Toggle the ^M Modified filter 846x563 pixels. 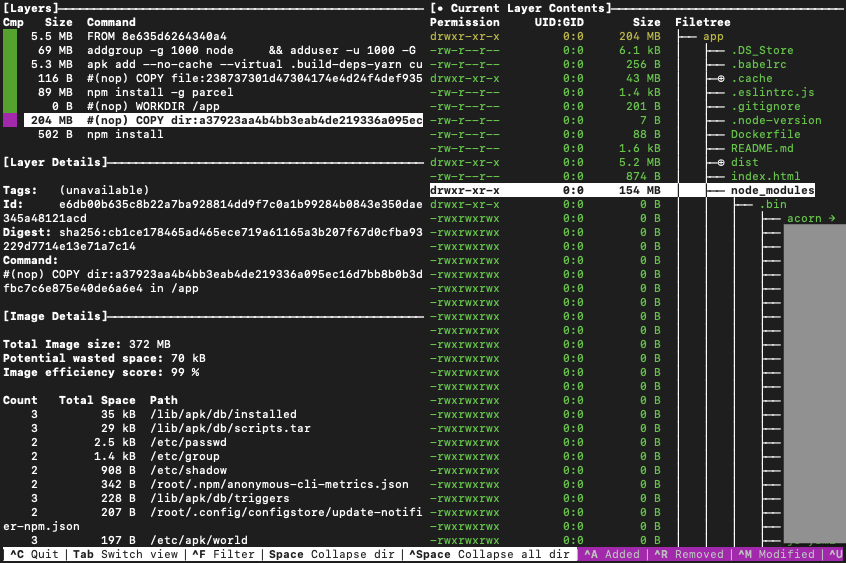click(x=776, y=554)
